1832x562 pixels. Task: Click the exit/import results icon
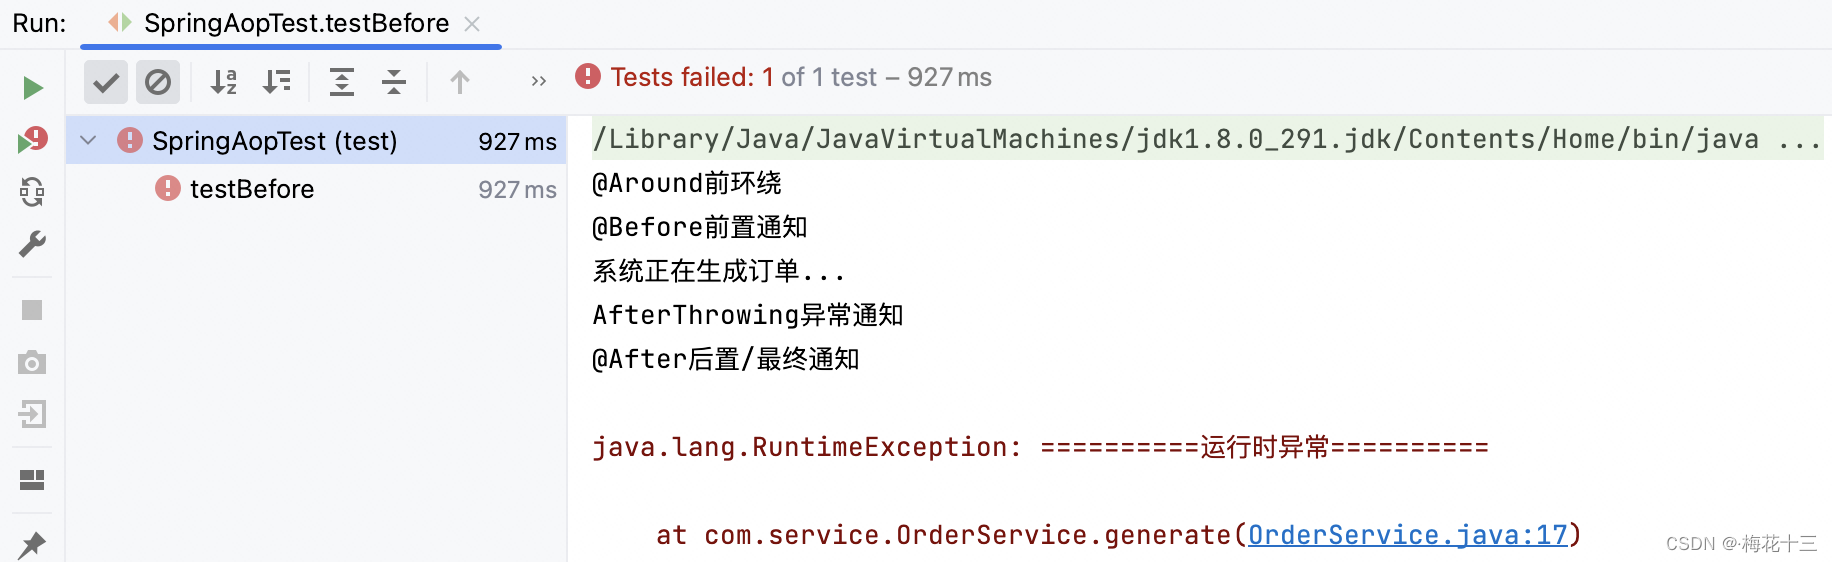(x=32, y=414)
